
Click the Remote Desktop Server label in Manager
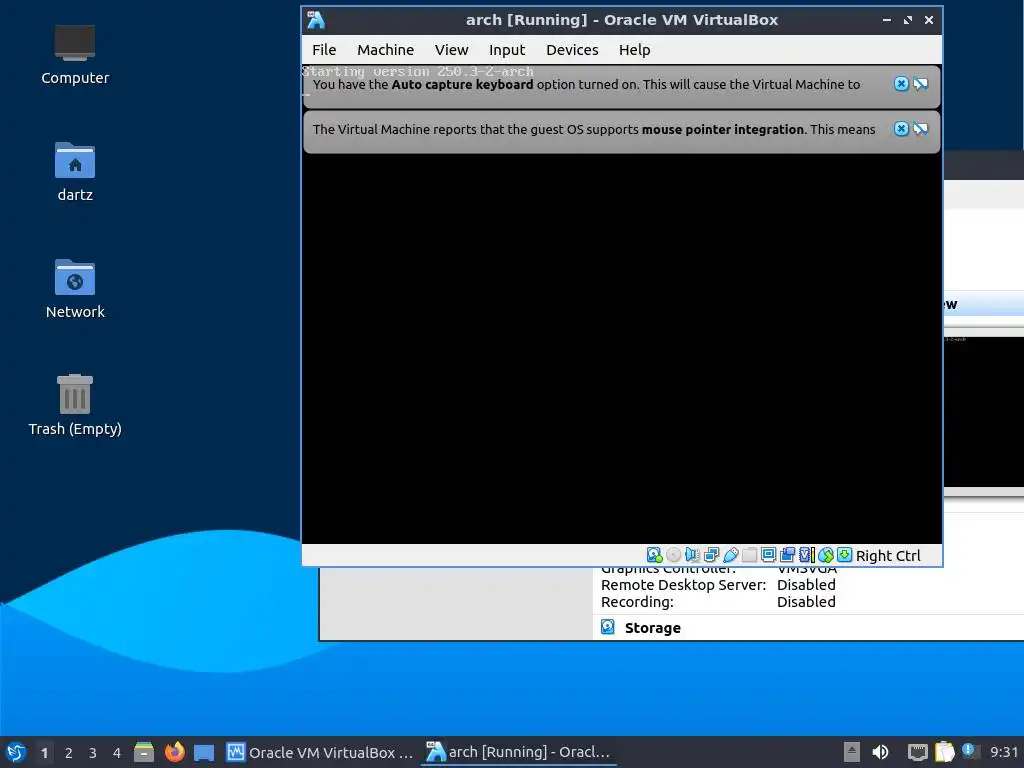[x=683, y=584]
